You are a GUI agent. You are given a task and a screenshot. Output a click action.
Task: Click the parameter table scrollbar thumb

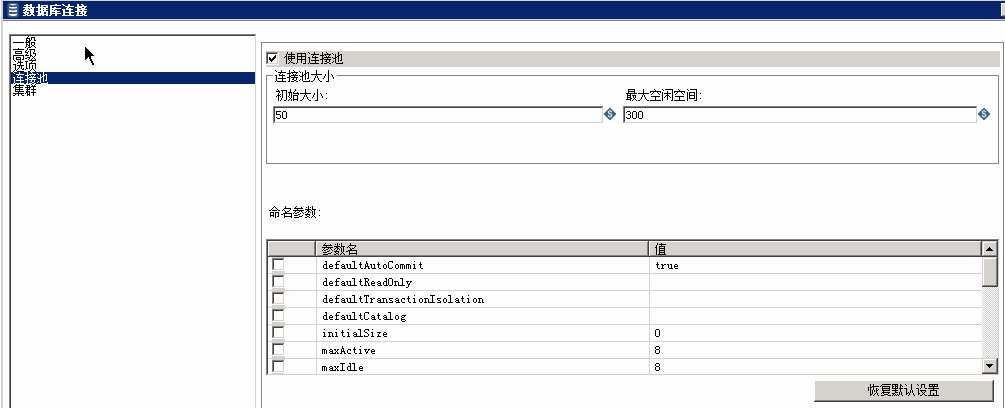990,271
